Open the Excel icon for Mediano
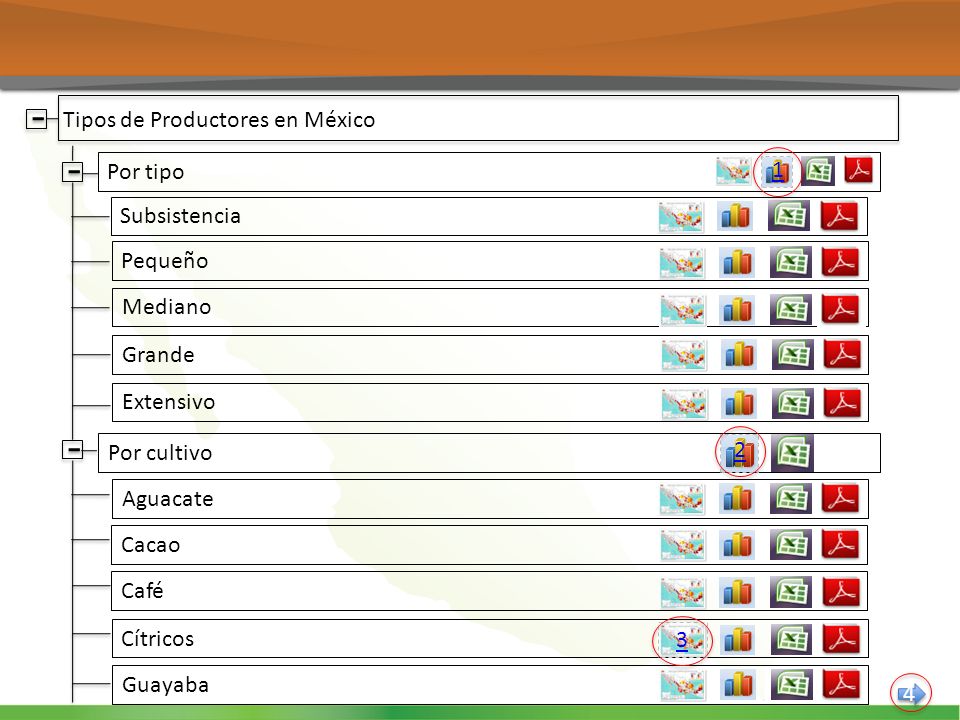The image size is (960, 720). [790, 309]
